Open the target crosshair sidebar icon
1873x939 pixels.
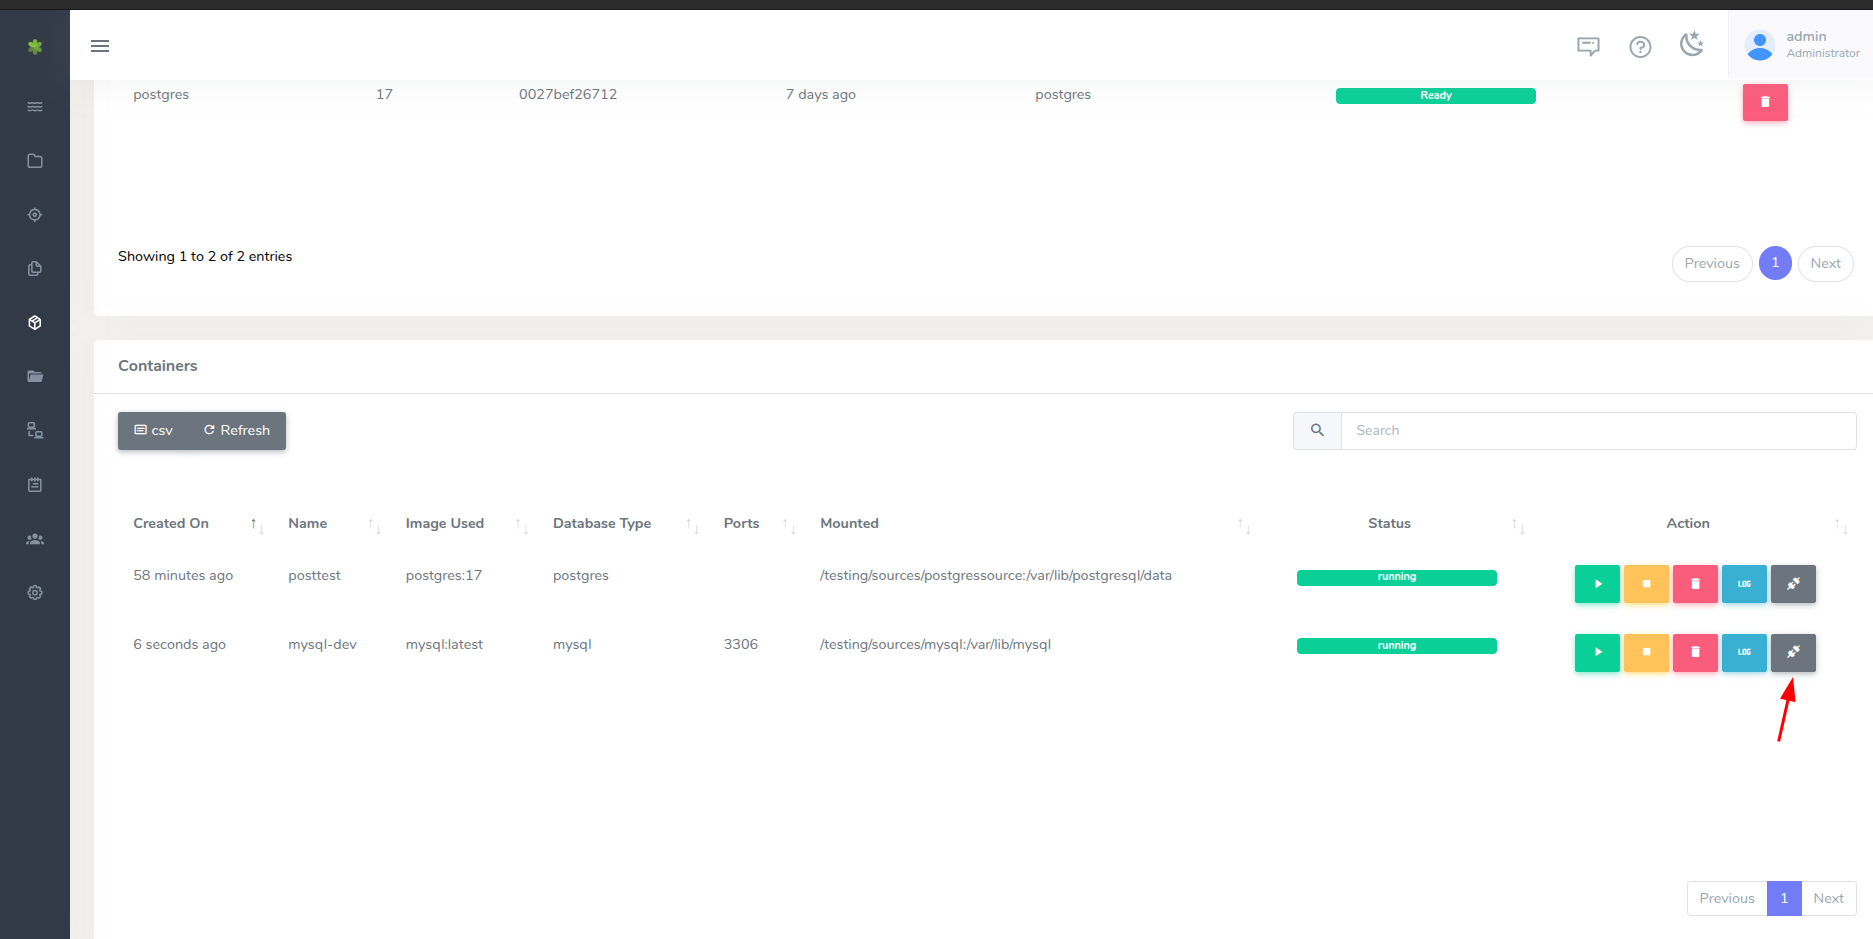point(35,215)
